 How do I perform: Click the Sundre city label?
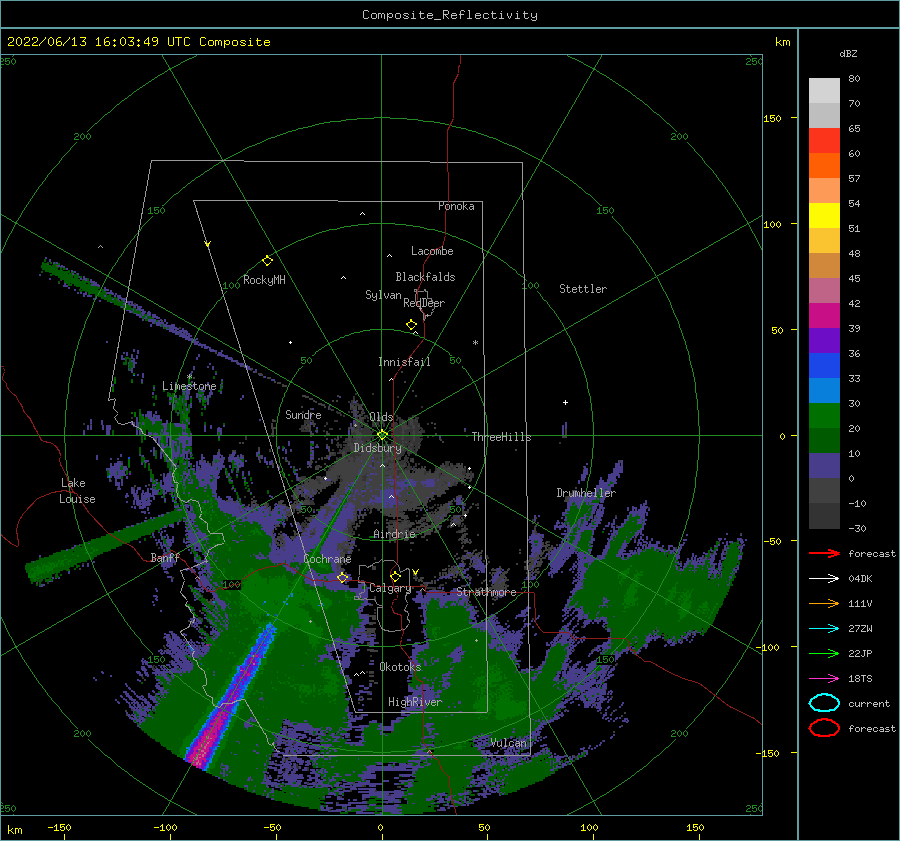(303, 414)
